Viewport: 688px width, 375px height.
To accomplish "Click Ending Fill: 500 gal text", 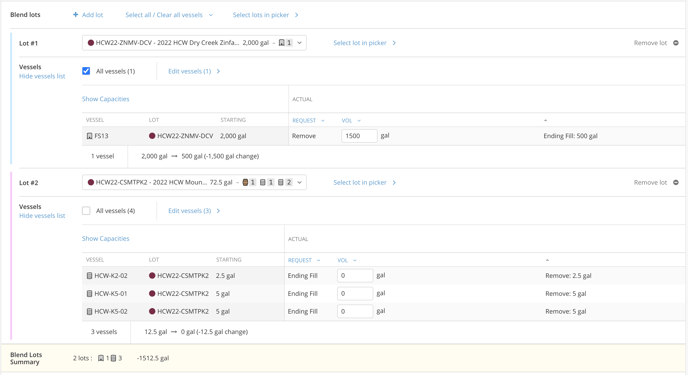I will pyautogui.click(x=570, y=136).
